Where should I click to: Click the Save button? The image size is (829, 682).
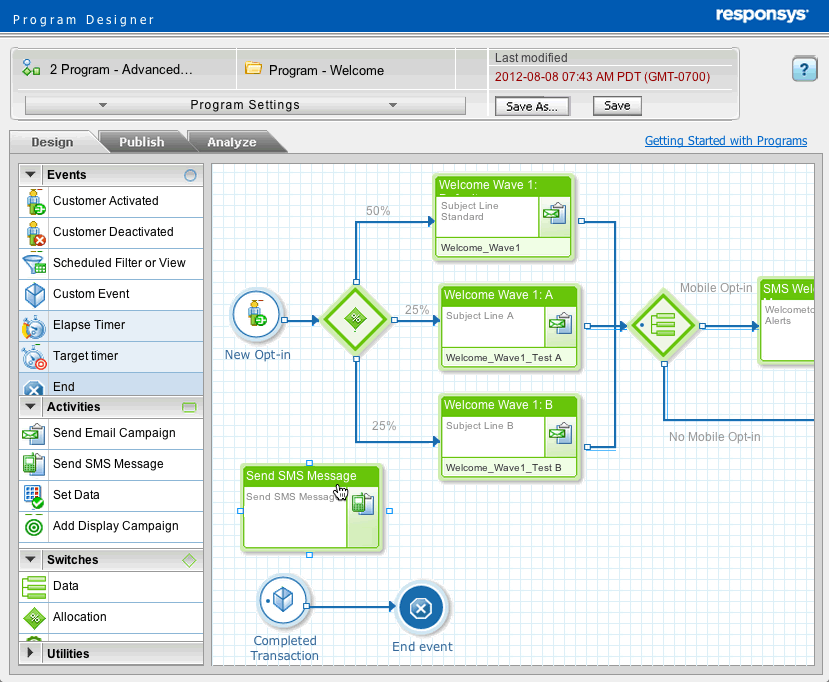point(617,106)
